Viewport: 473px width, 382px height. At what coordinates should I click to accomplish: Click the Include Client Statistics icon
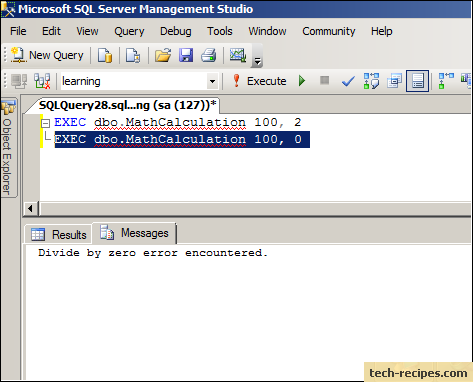[466, 81]
